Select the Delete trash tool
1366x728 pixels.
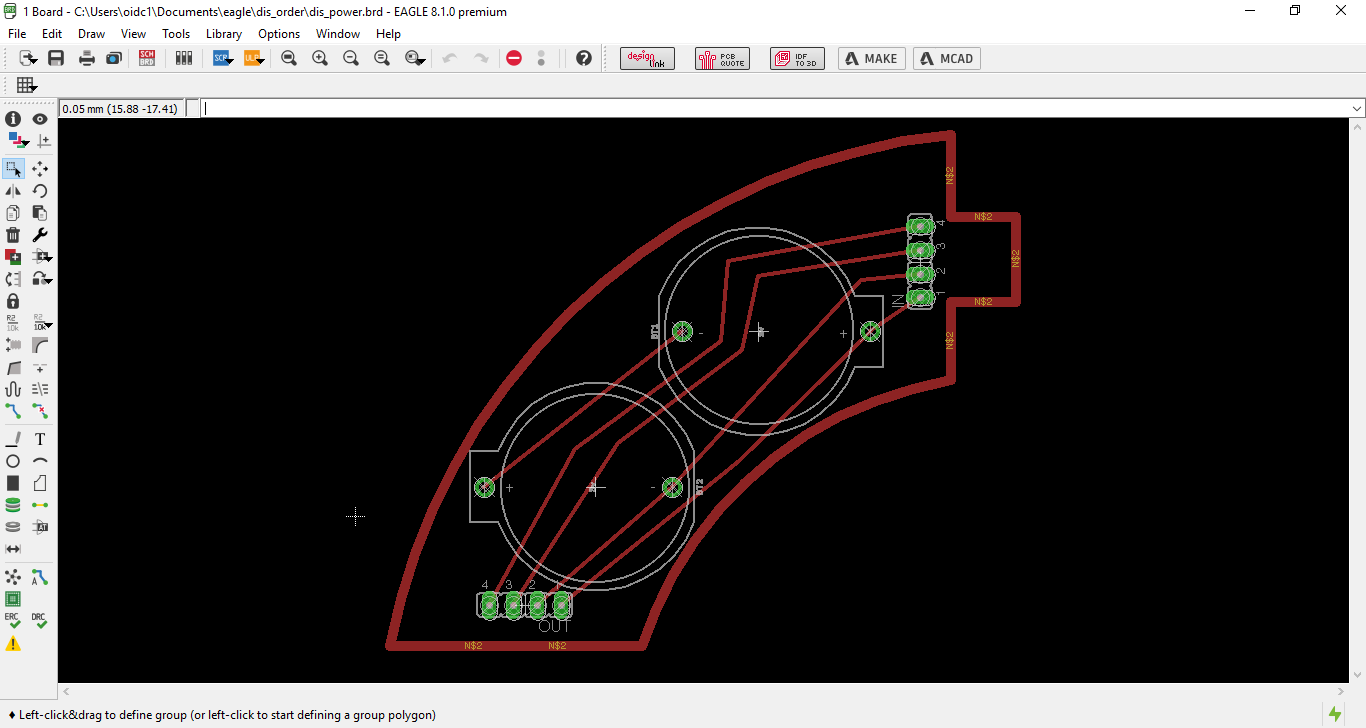(x=13, y=235)
